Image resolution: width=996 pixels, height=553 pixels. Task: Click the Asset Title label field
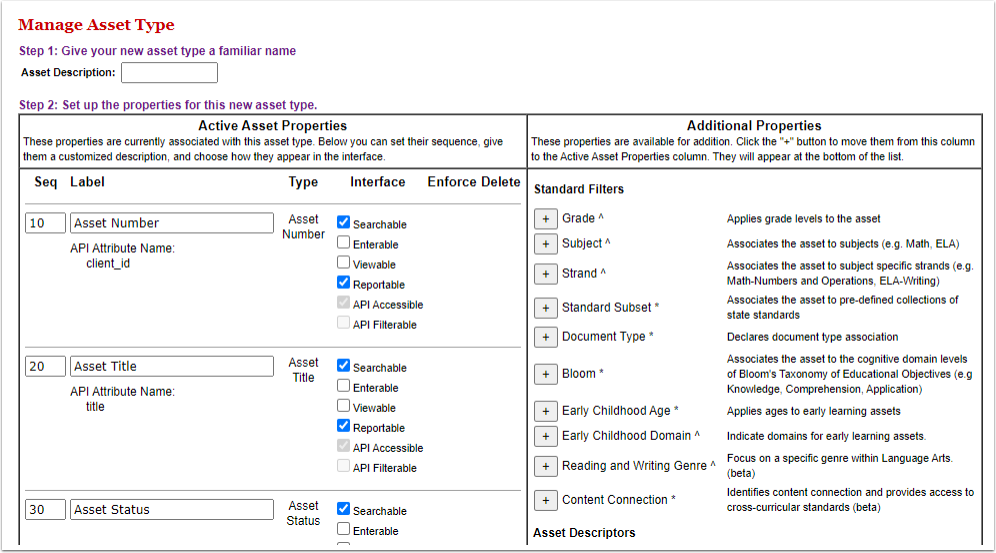coord(171,366)
